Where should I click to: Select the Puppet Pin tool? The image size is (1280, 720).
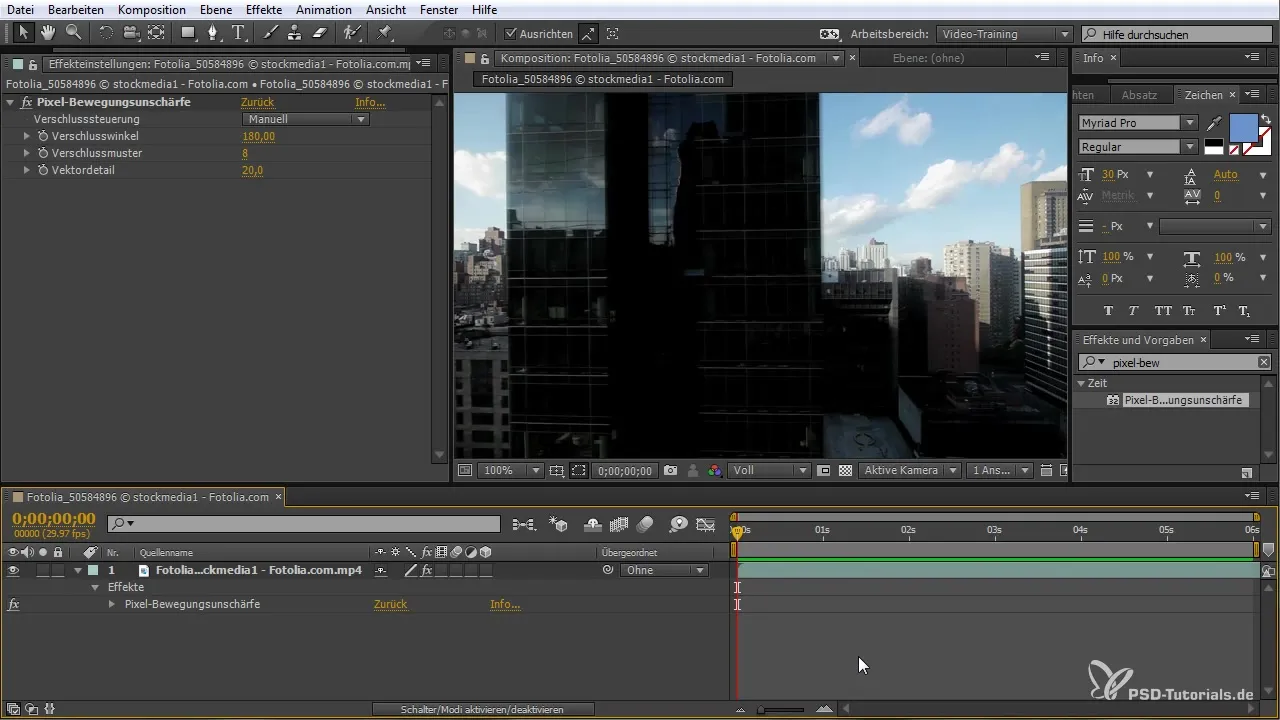point(384,33)
